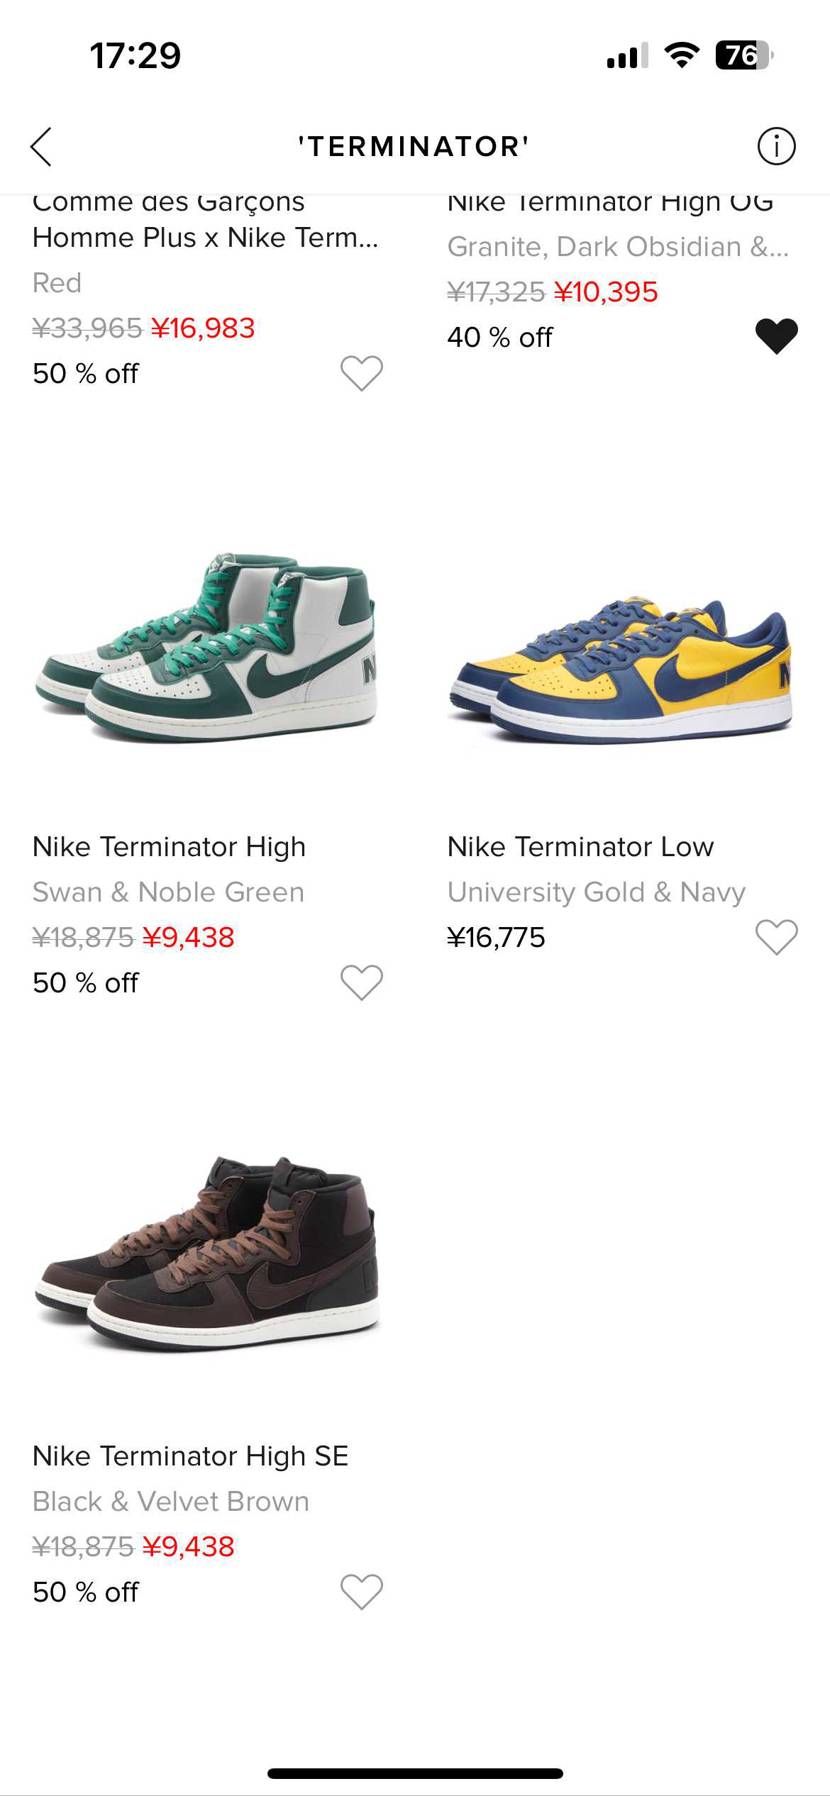Screen dimensions: 830x1796
Task: Unfavorite the Terminator High OG Granite
Action: point(776,336)
